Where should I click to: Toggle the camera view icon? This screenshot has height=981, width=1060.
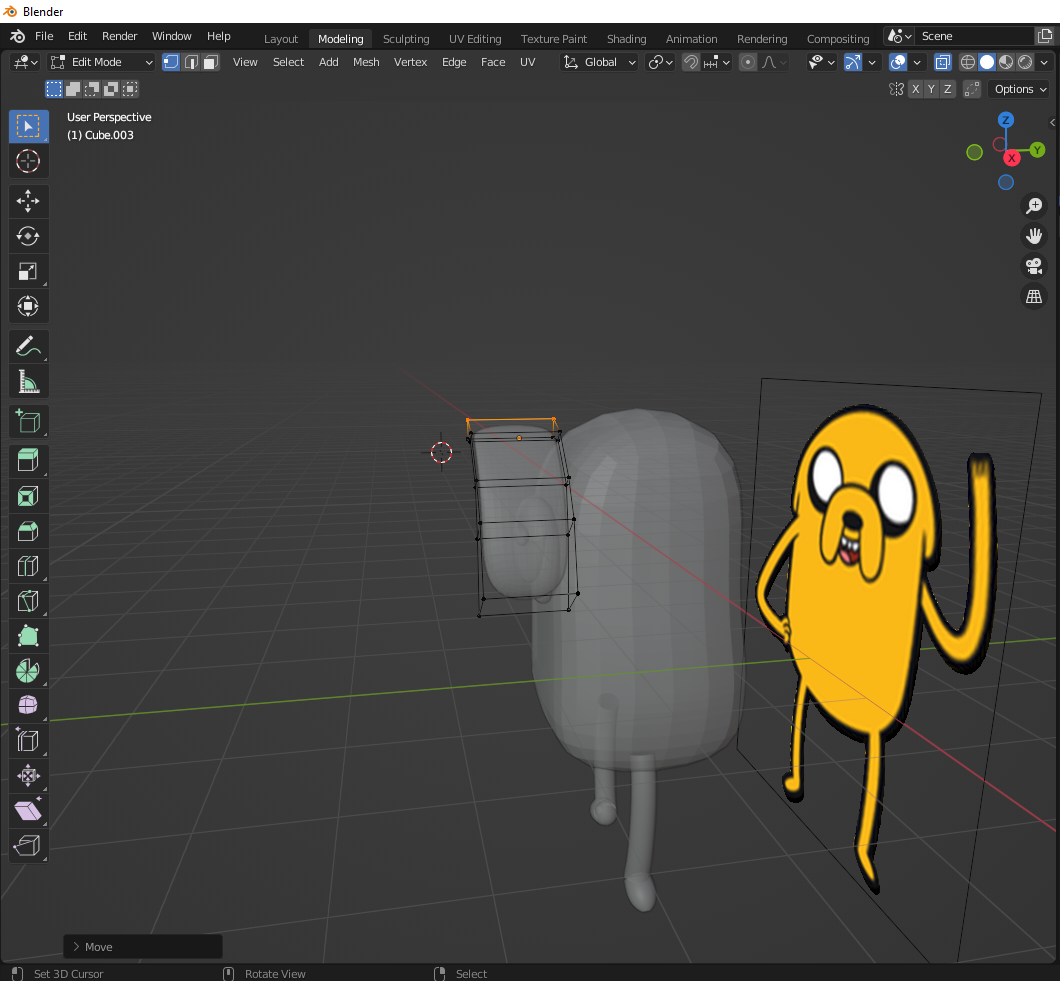coord(1034,266)
